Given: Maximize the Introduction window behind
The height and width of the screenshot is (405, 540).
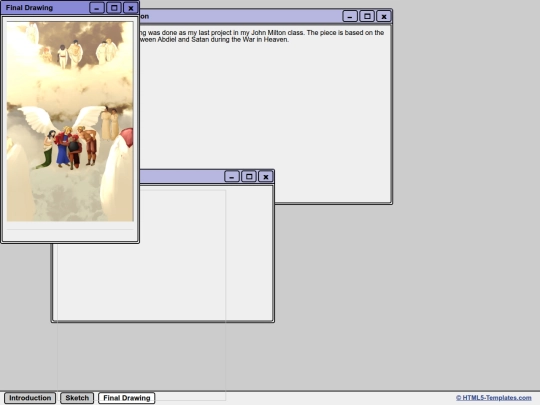Looking at the screenshot, I should click(367, 16).
